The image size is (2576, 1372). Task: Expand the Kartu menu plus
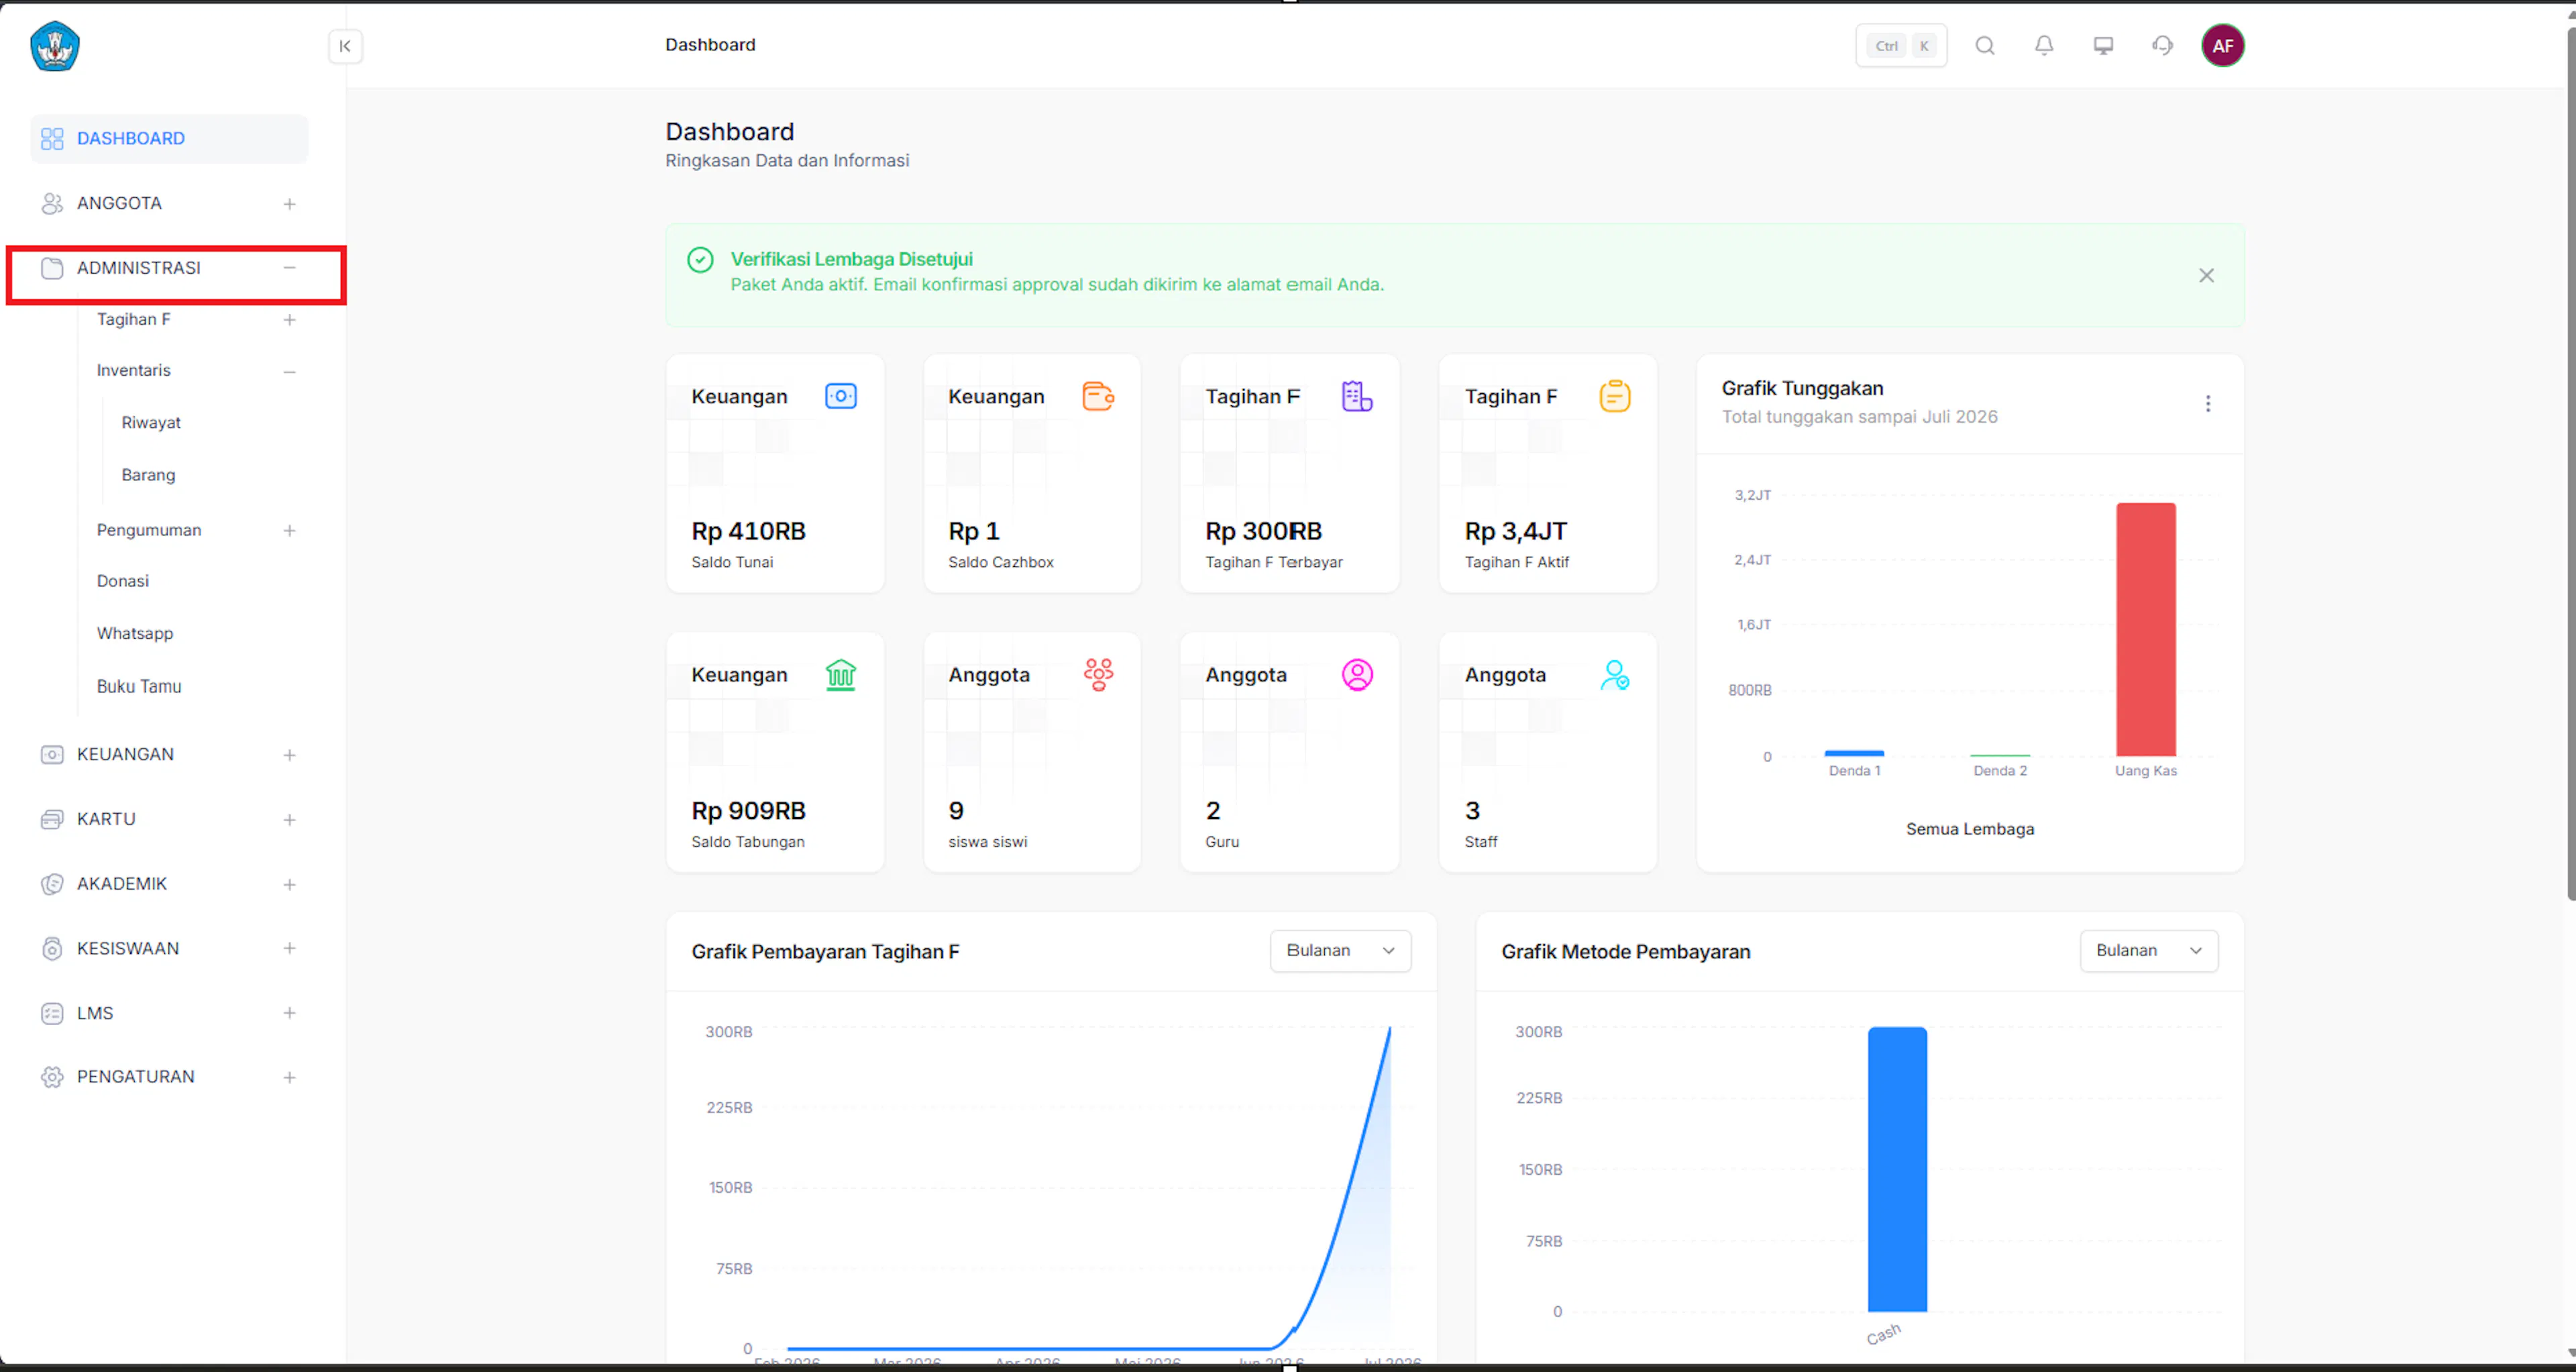(289, 820)
